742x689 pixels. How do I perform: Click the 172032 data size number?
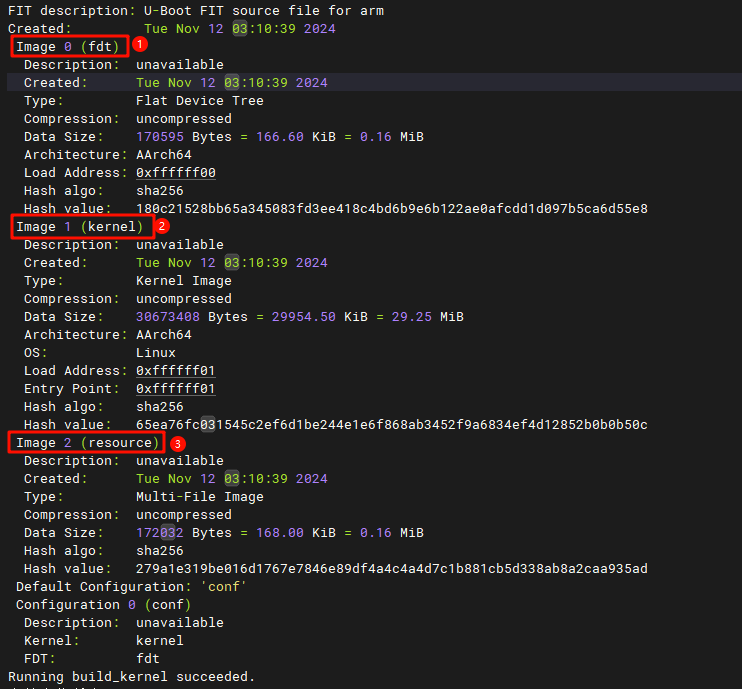(x=160, y=533)
